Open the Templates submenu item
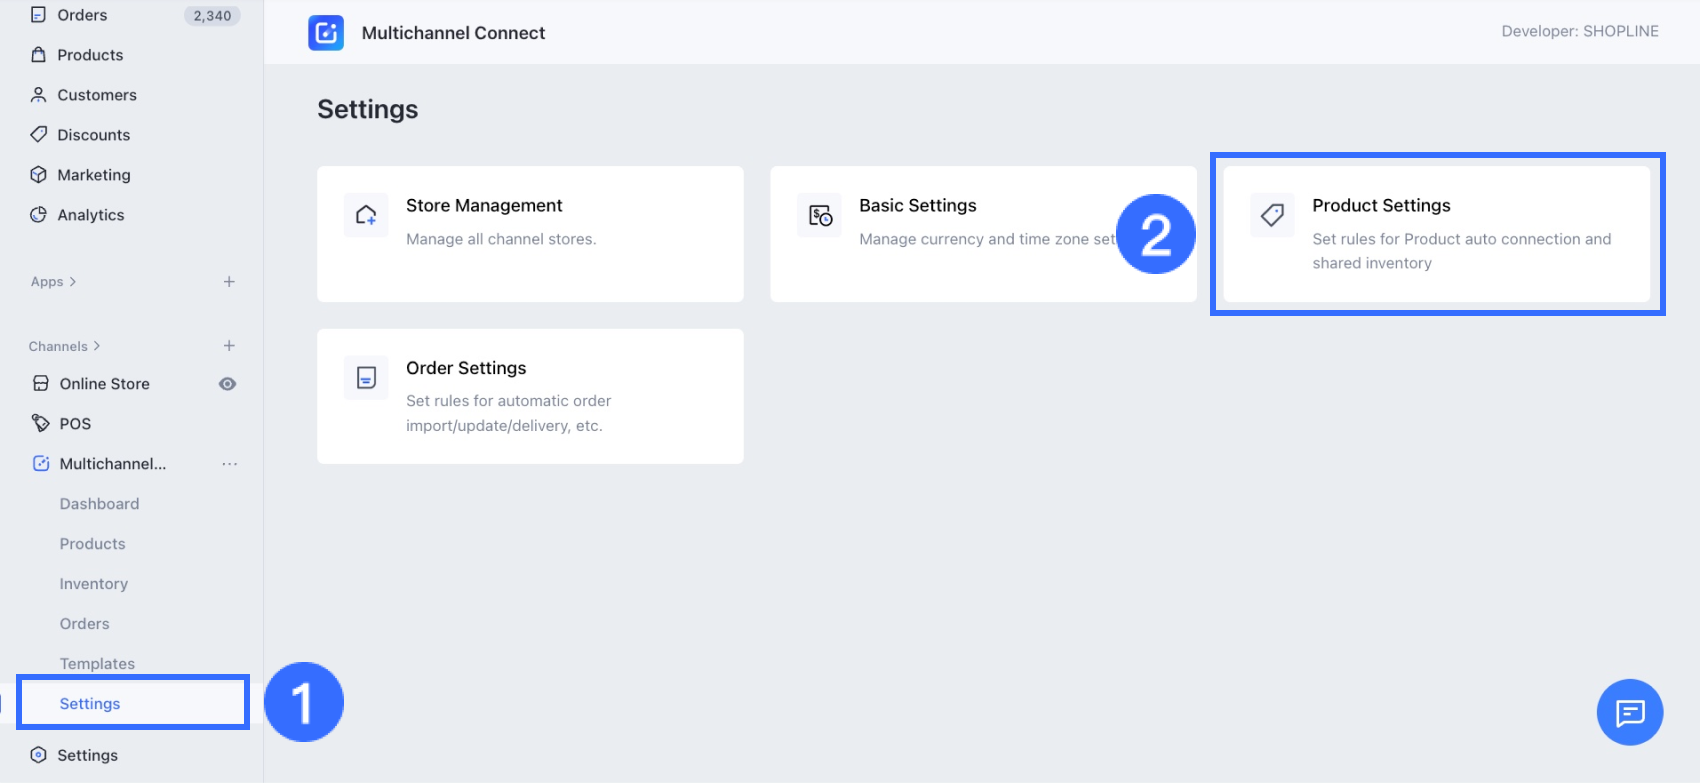The image size is (1700, 783). pos(97,664)
